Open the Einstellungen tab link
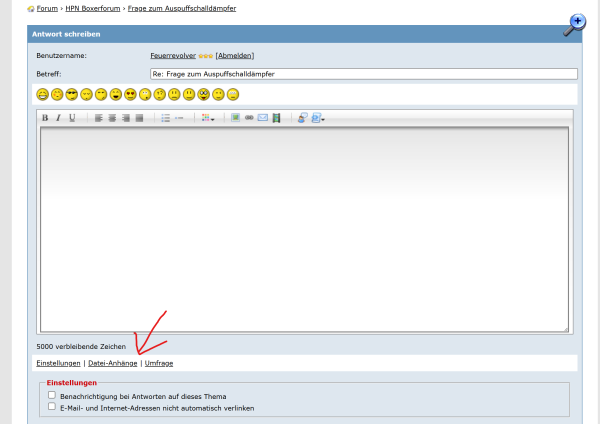The height and width of the screenshot is (424, 600). point(58,363)
